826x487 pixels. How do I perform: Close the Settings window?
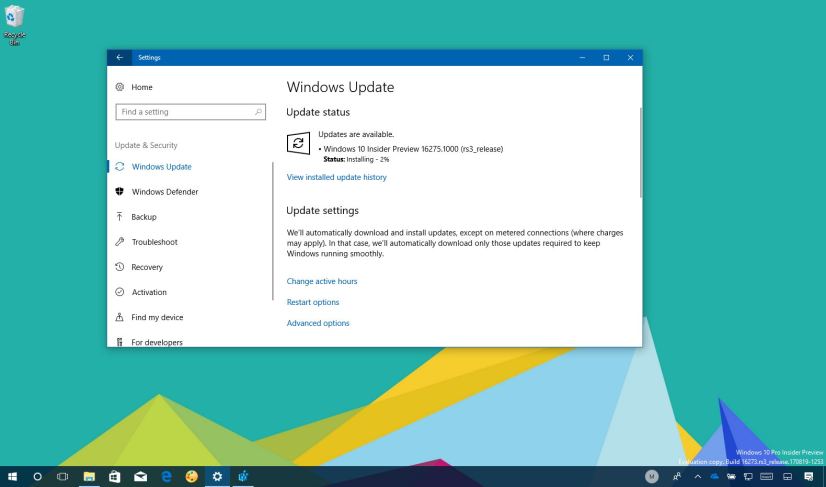(631, 57)
